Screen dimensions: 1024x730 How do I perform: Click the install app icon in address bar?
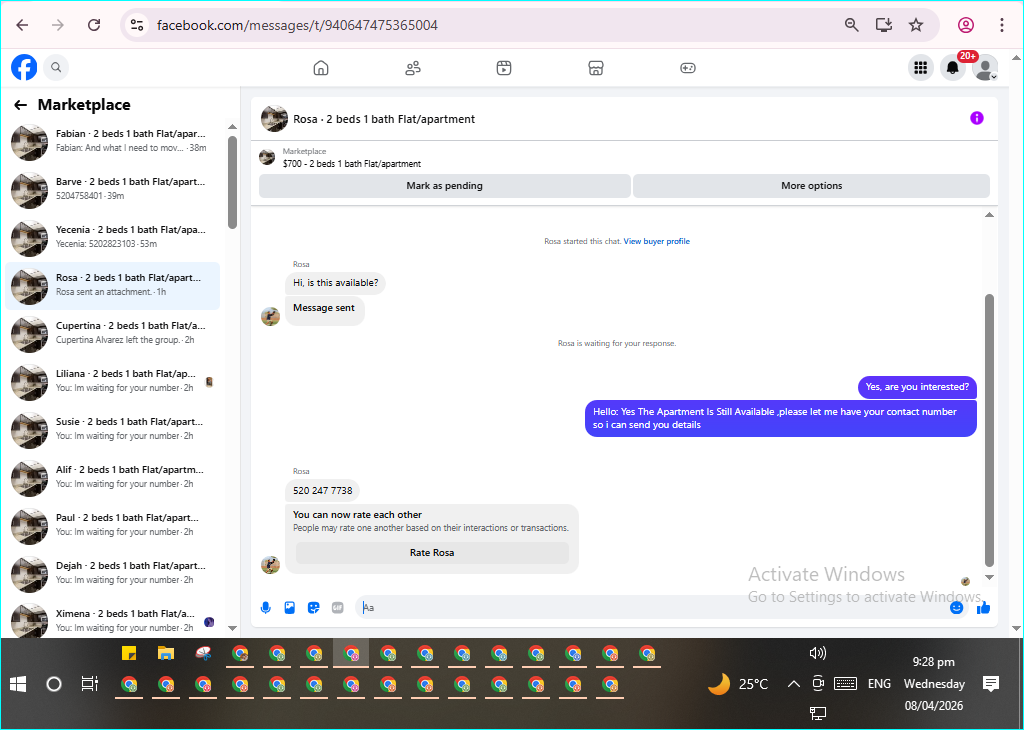pyautogui.click(x=884, y=25)
